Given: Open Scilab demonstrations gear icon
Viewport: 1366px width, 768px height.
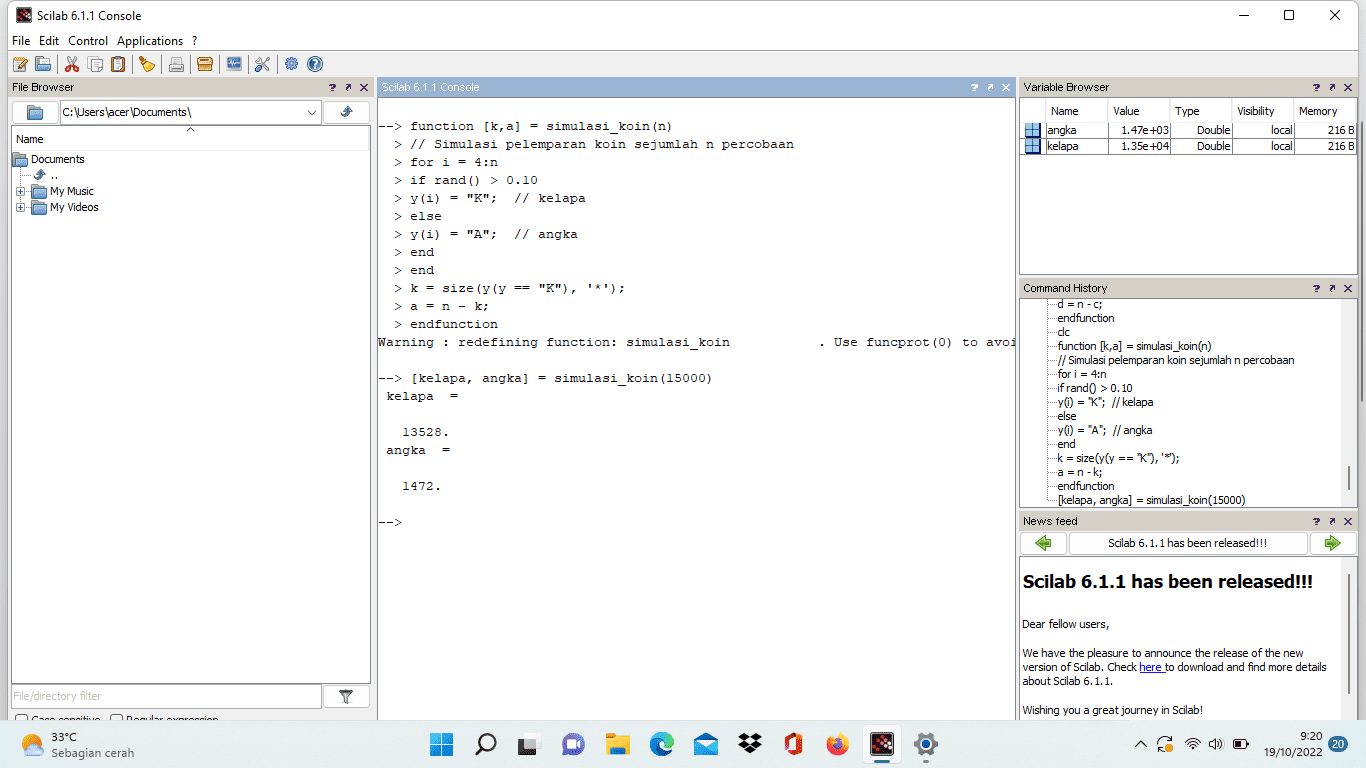Looking at the screenshot, I should [x=291, y=64].
